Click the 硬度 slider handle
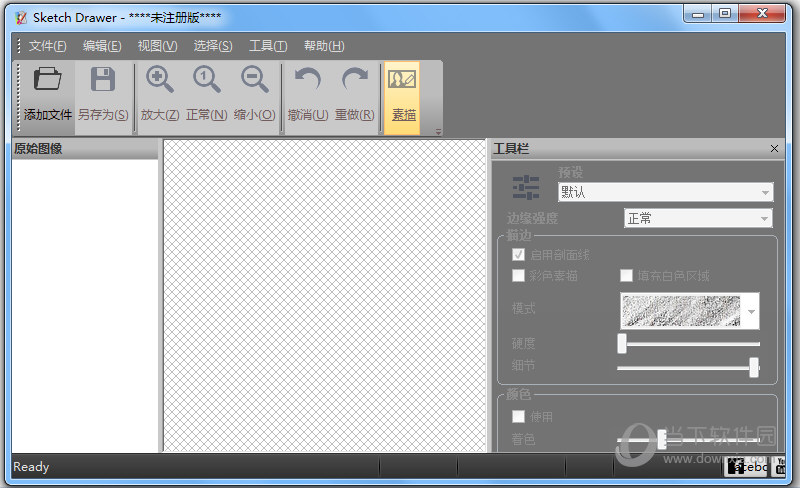Image resolution: width=800 pixels, height=488 pixels. tap(622, 344)
